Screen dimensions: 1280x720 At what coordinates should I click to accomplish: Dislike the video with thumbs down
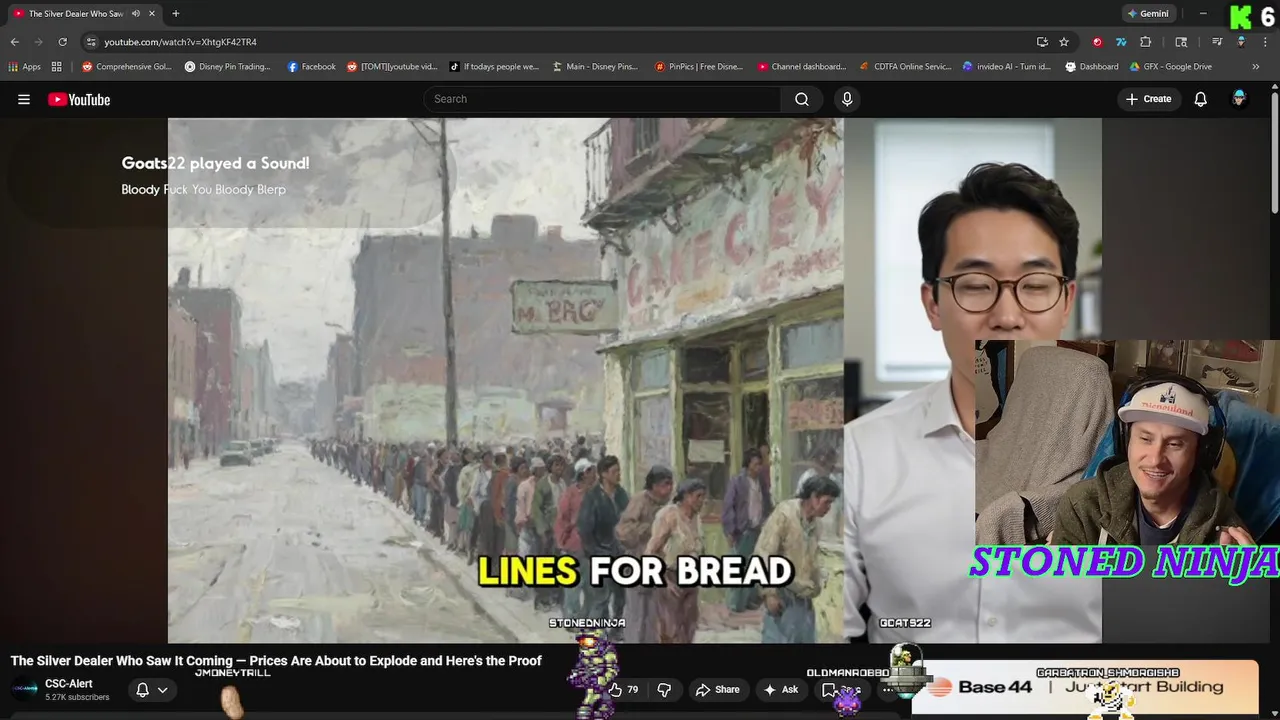click(x=664, y=690)
